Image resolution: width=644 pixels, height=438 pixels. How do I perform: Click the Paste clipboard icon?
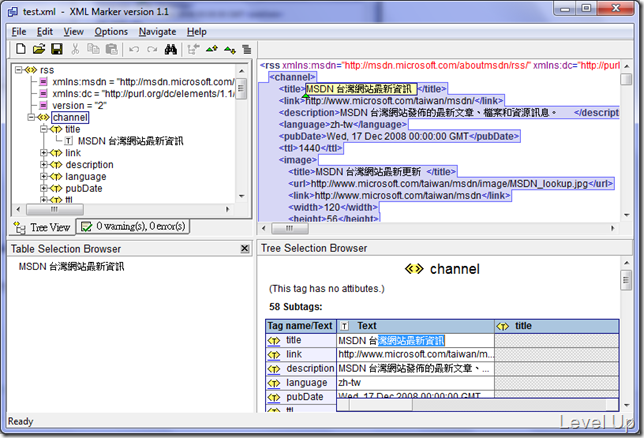coord(111,49)
